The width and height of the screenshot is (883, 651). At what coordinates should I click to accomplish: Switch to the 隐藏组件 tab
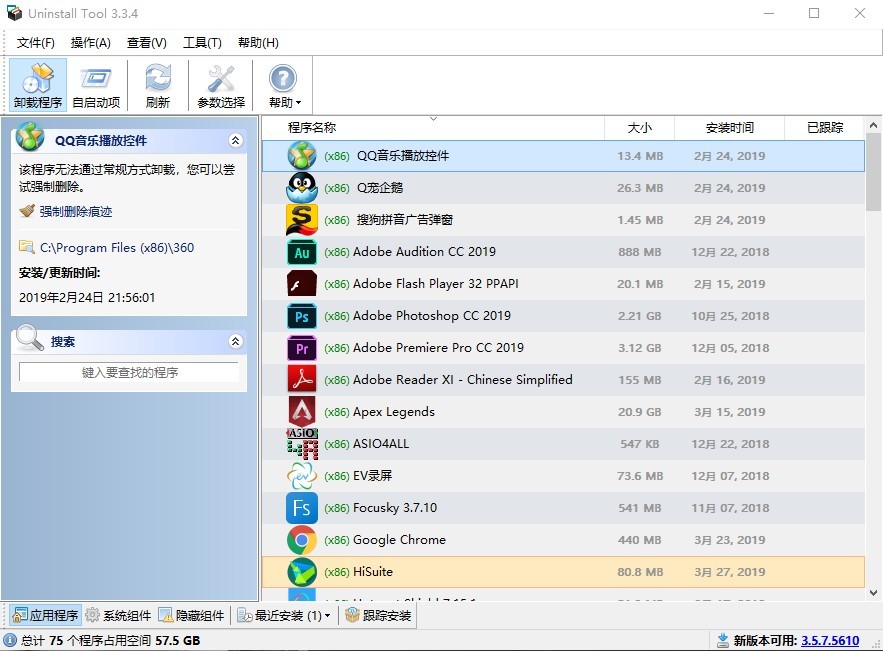[192, 616]
